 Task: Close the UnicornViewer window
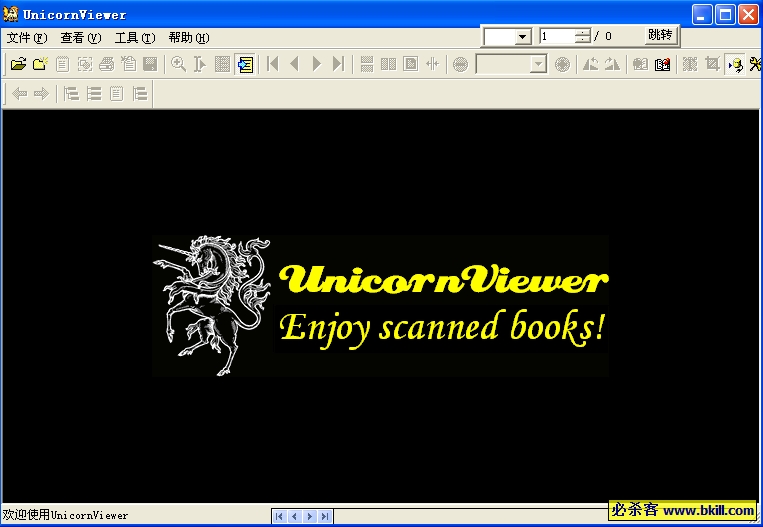point(748,15)
